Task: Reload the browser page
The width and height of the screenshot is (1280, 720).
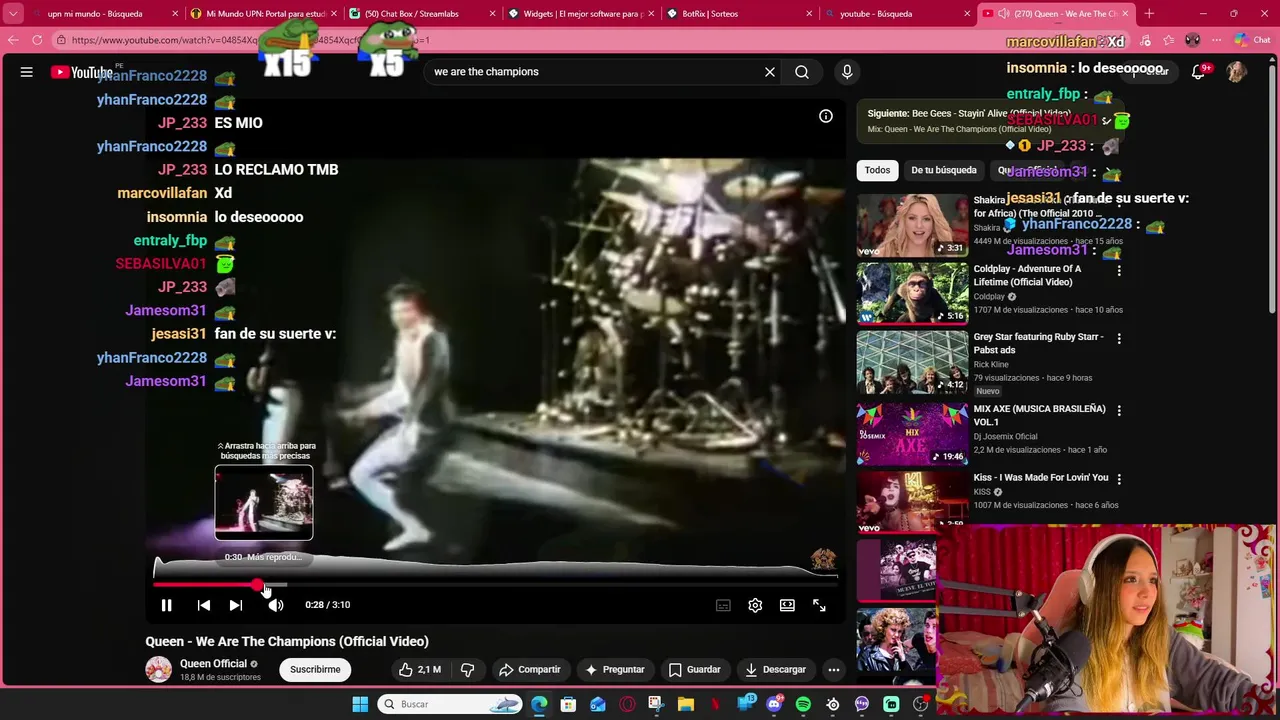Action: click(37, 40)
